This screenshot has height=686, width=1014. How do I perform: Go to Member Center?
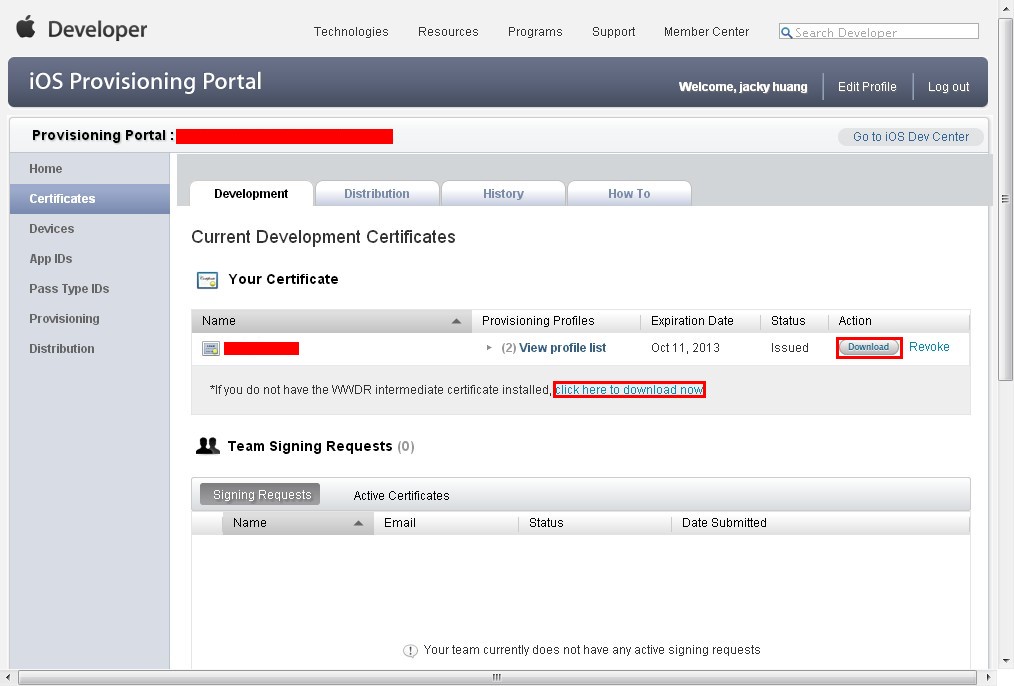[706, 32]
